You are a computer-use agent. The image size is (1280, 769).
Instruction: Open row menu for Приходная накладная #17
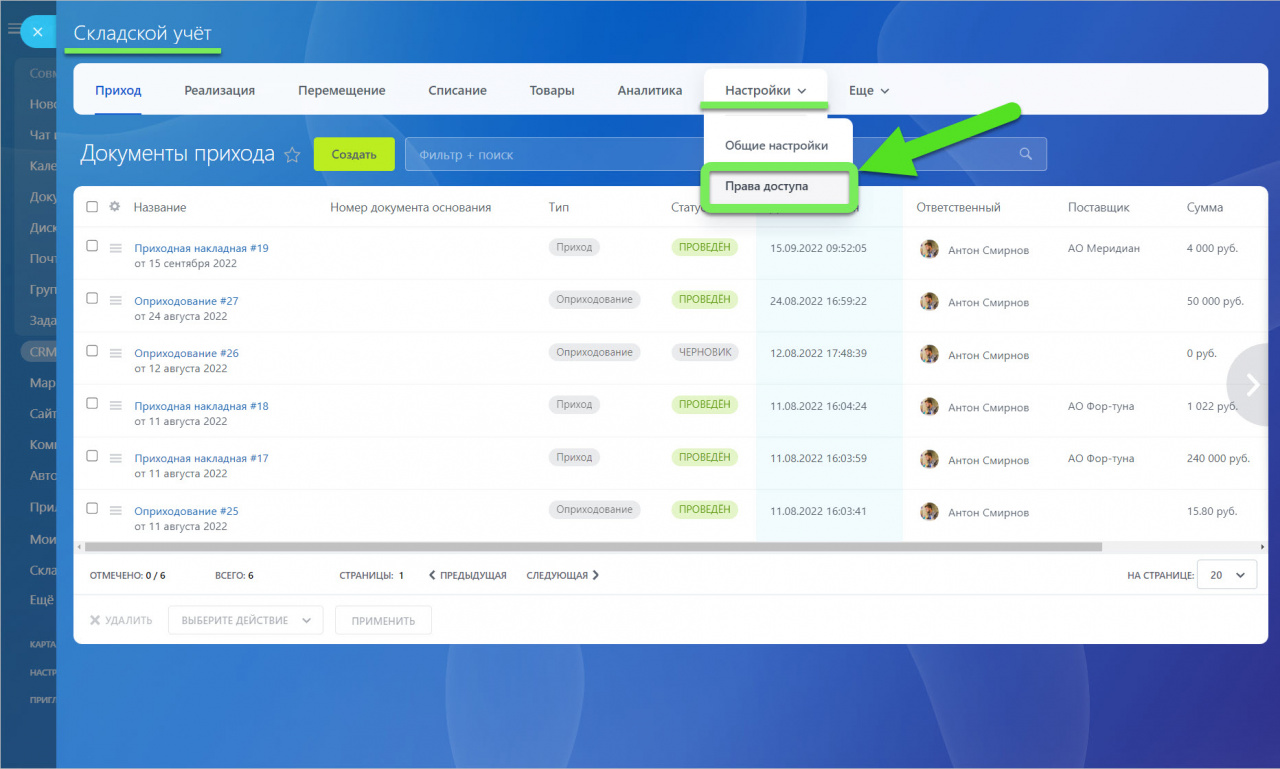click(116, 458)
